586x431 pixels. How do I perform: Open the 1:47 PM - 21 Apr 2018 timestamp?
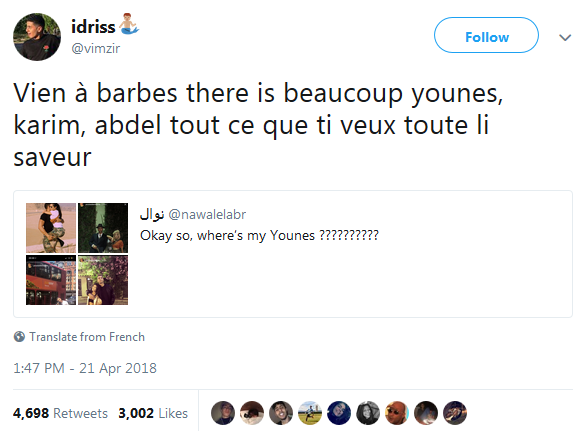[85, 368]
